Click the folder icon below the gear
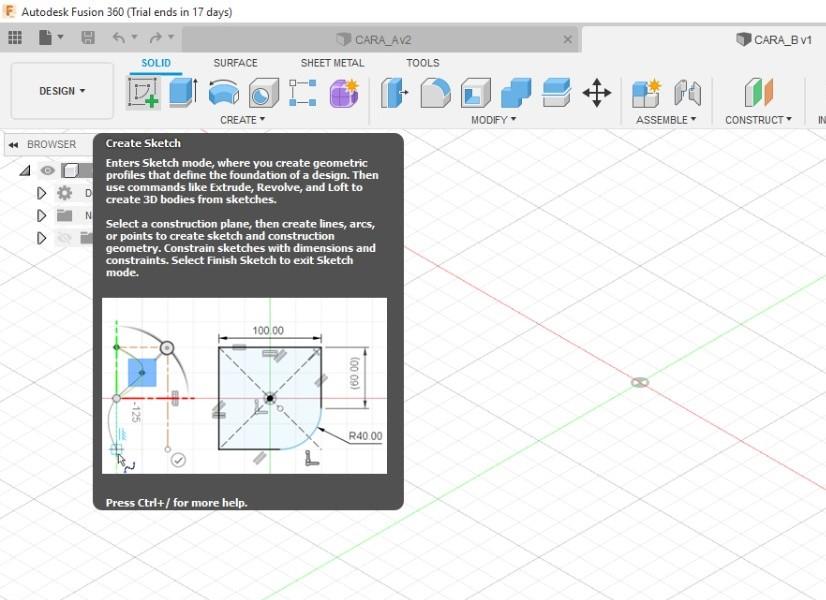Image resolution: width=826 pixels, height=600 pixels. pyautogui.click(x=64, y=215)
